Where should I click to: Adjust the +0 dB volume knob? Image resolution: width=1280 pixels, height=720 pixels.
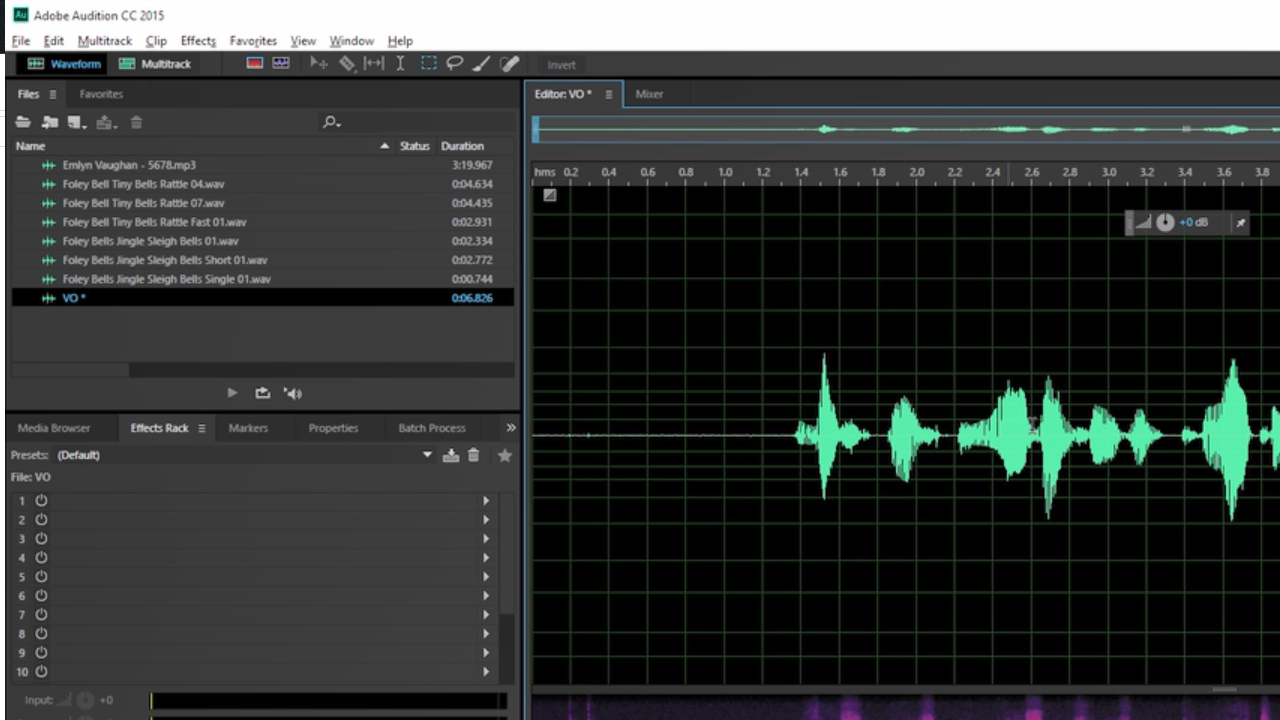tap(1165, 222)
